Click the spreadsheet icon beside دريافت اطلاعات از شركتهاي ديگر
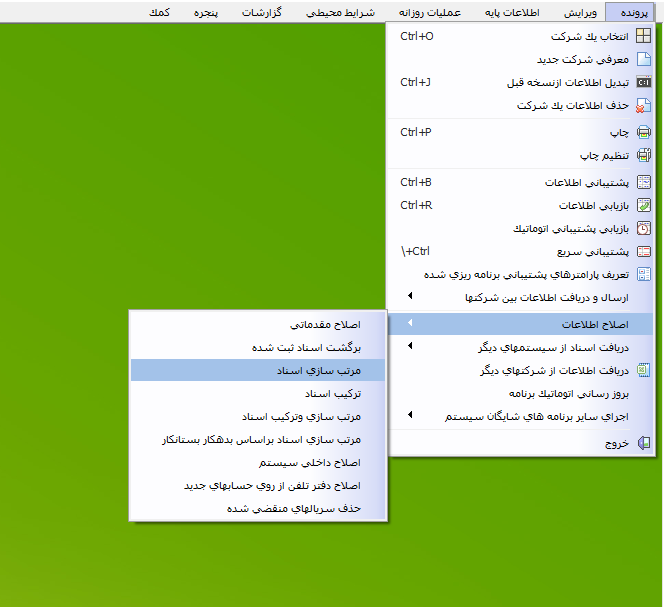Screen dimensions: 664x607 click(644, 370)
